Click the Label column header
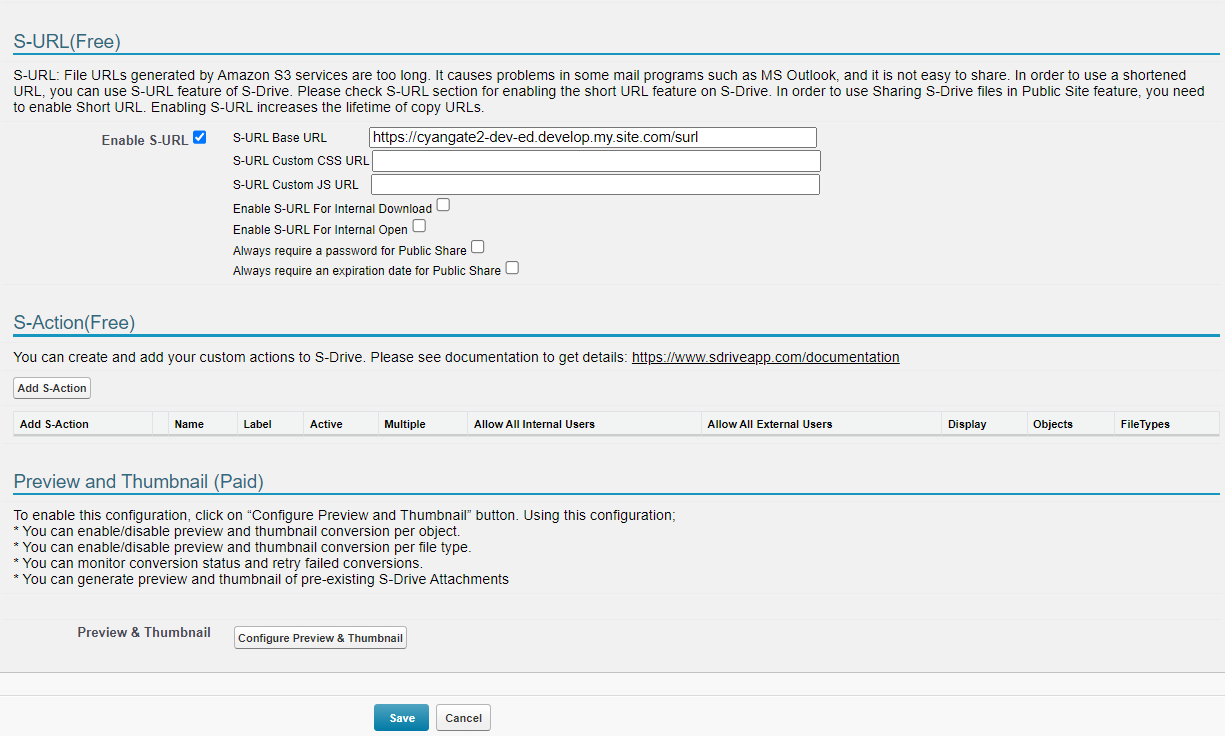1225x736 pixels. (257, 424)
